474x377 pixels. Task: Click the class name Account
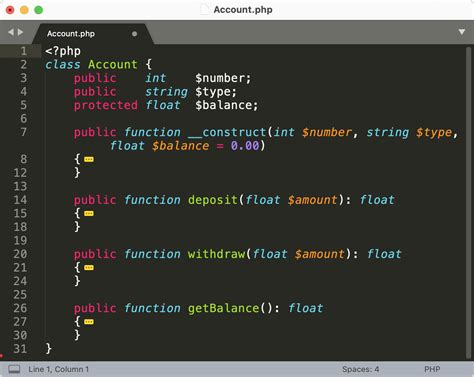(x=113, y=64)
